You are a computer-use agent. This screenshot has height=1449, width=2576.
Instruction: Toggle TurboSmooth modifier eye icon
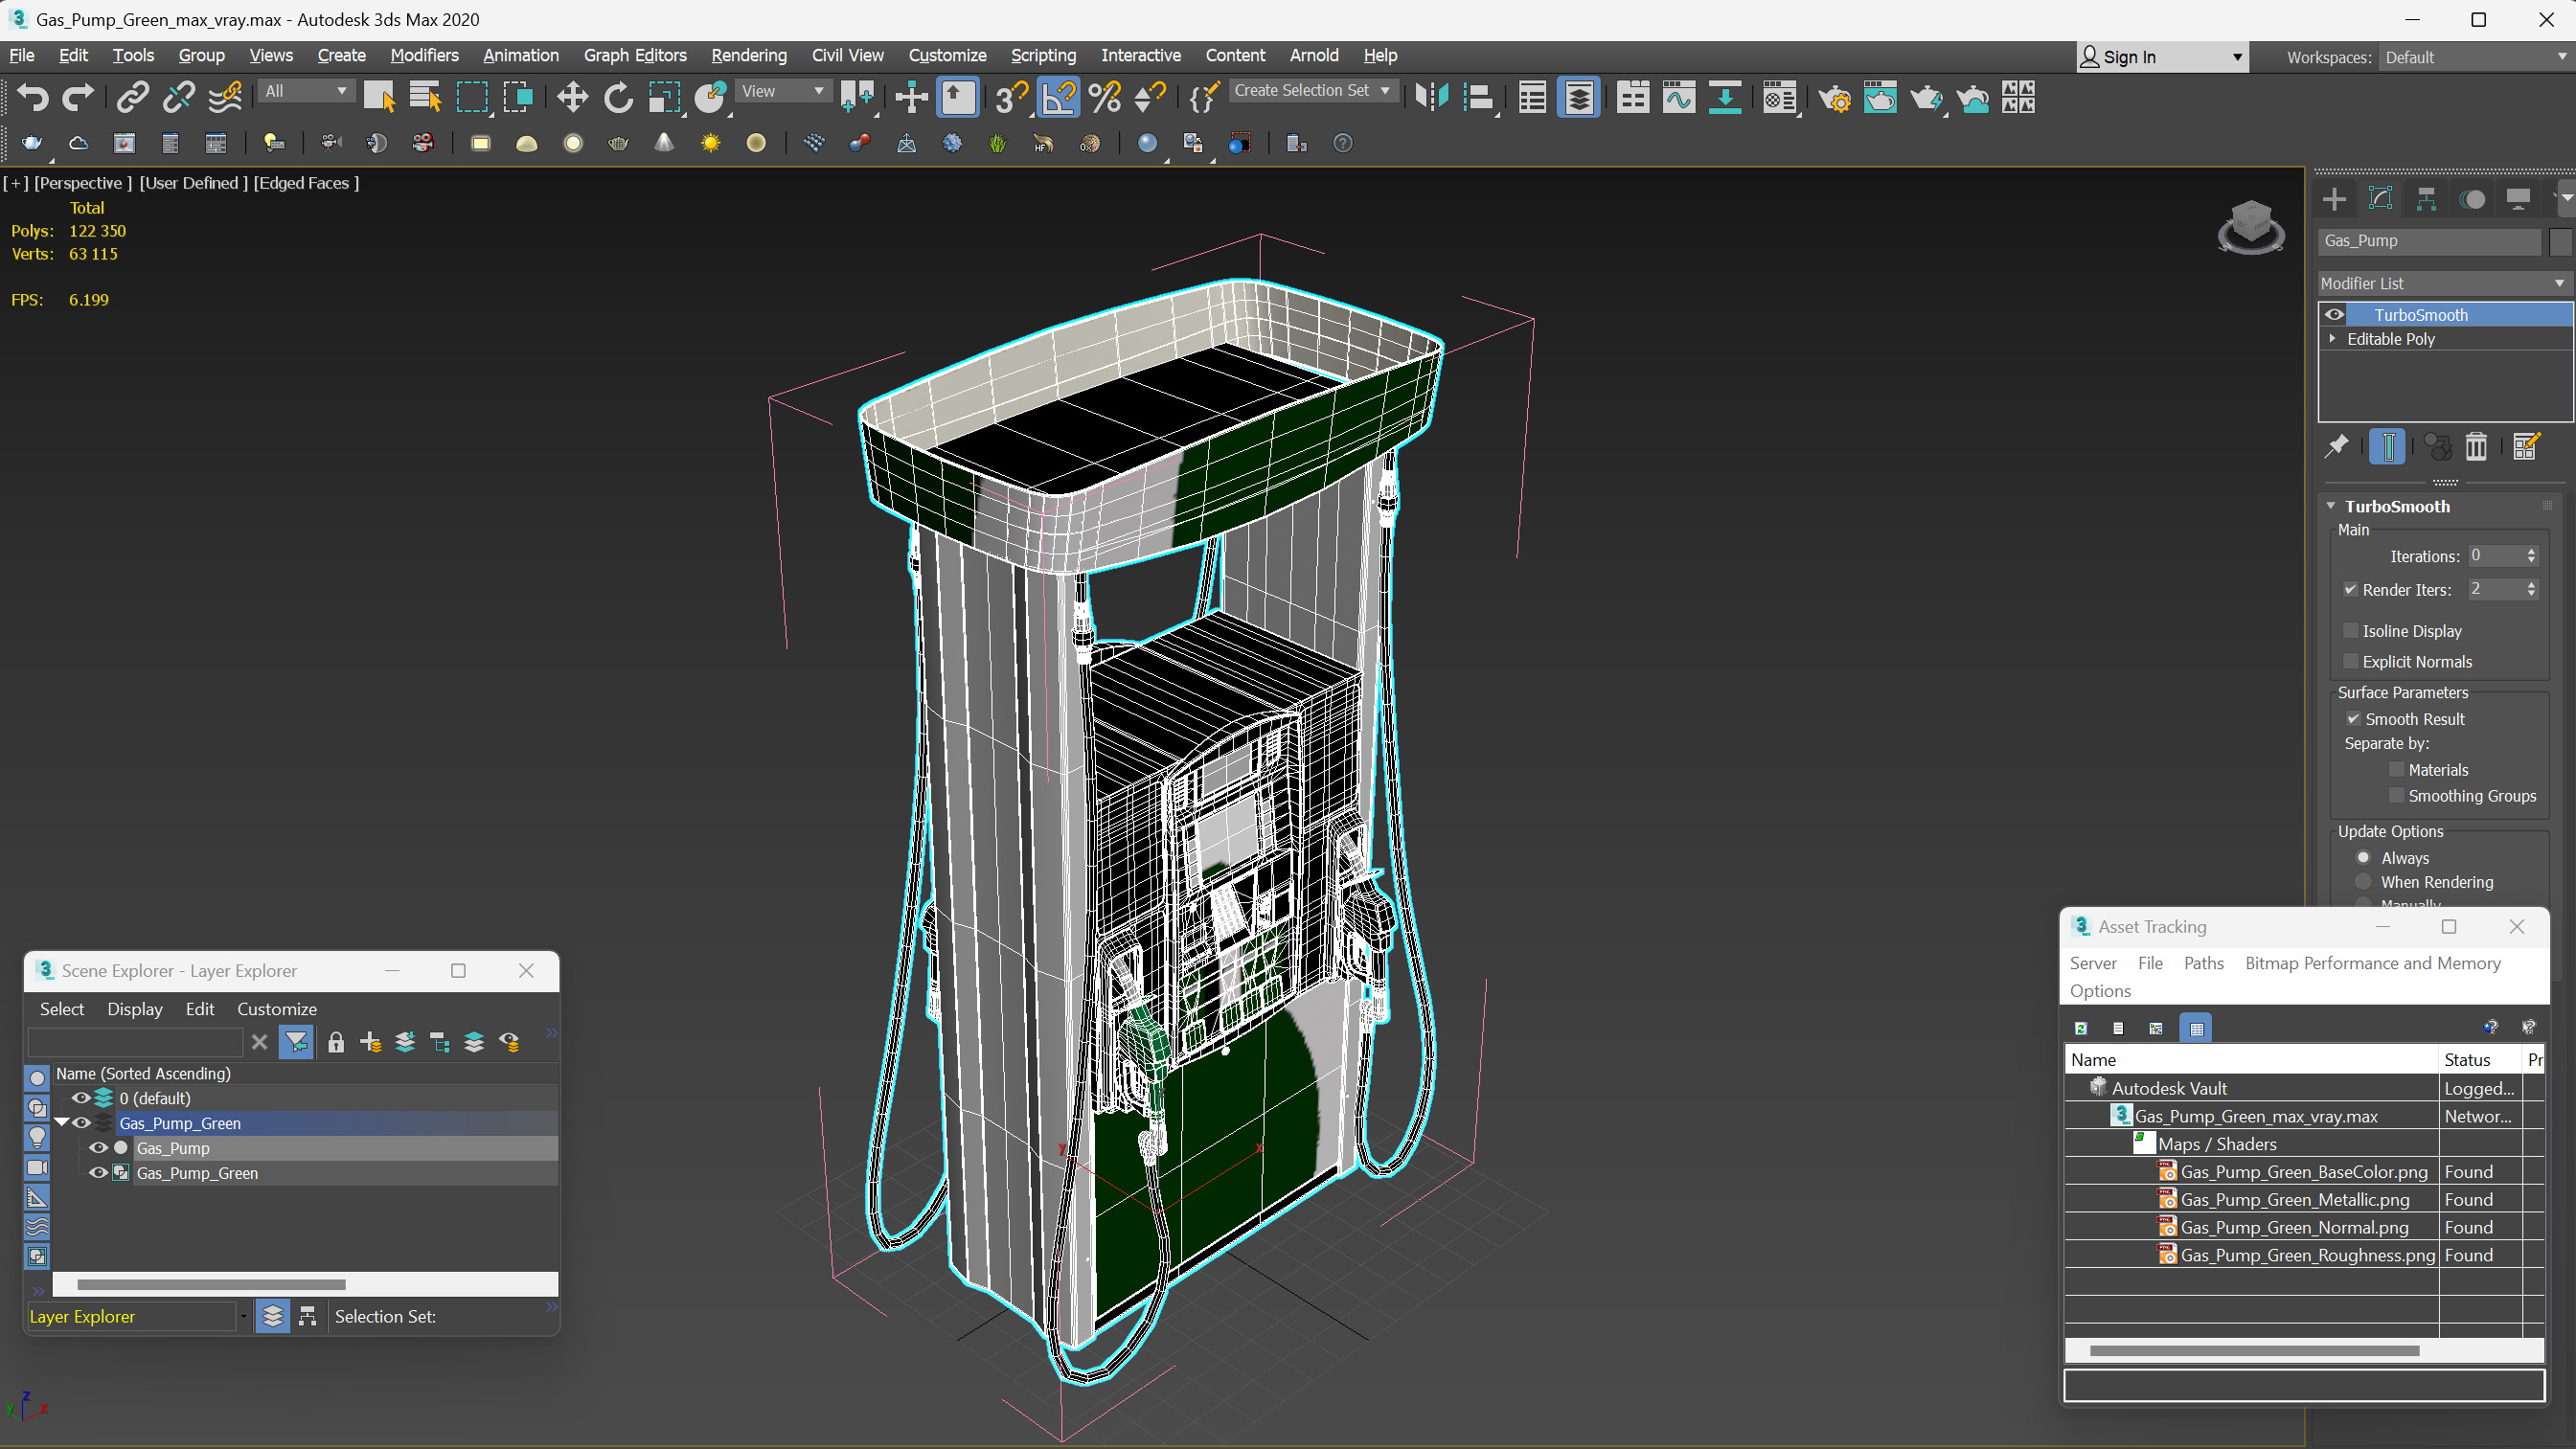pyautogui.click(x=2334, y=315)
